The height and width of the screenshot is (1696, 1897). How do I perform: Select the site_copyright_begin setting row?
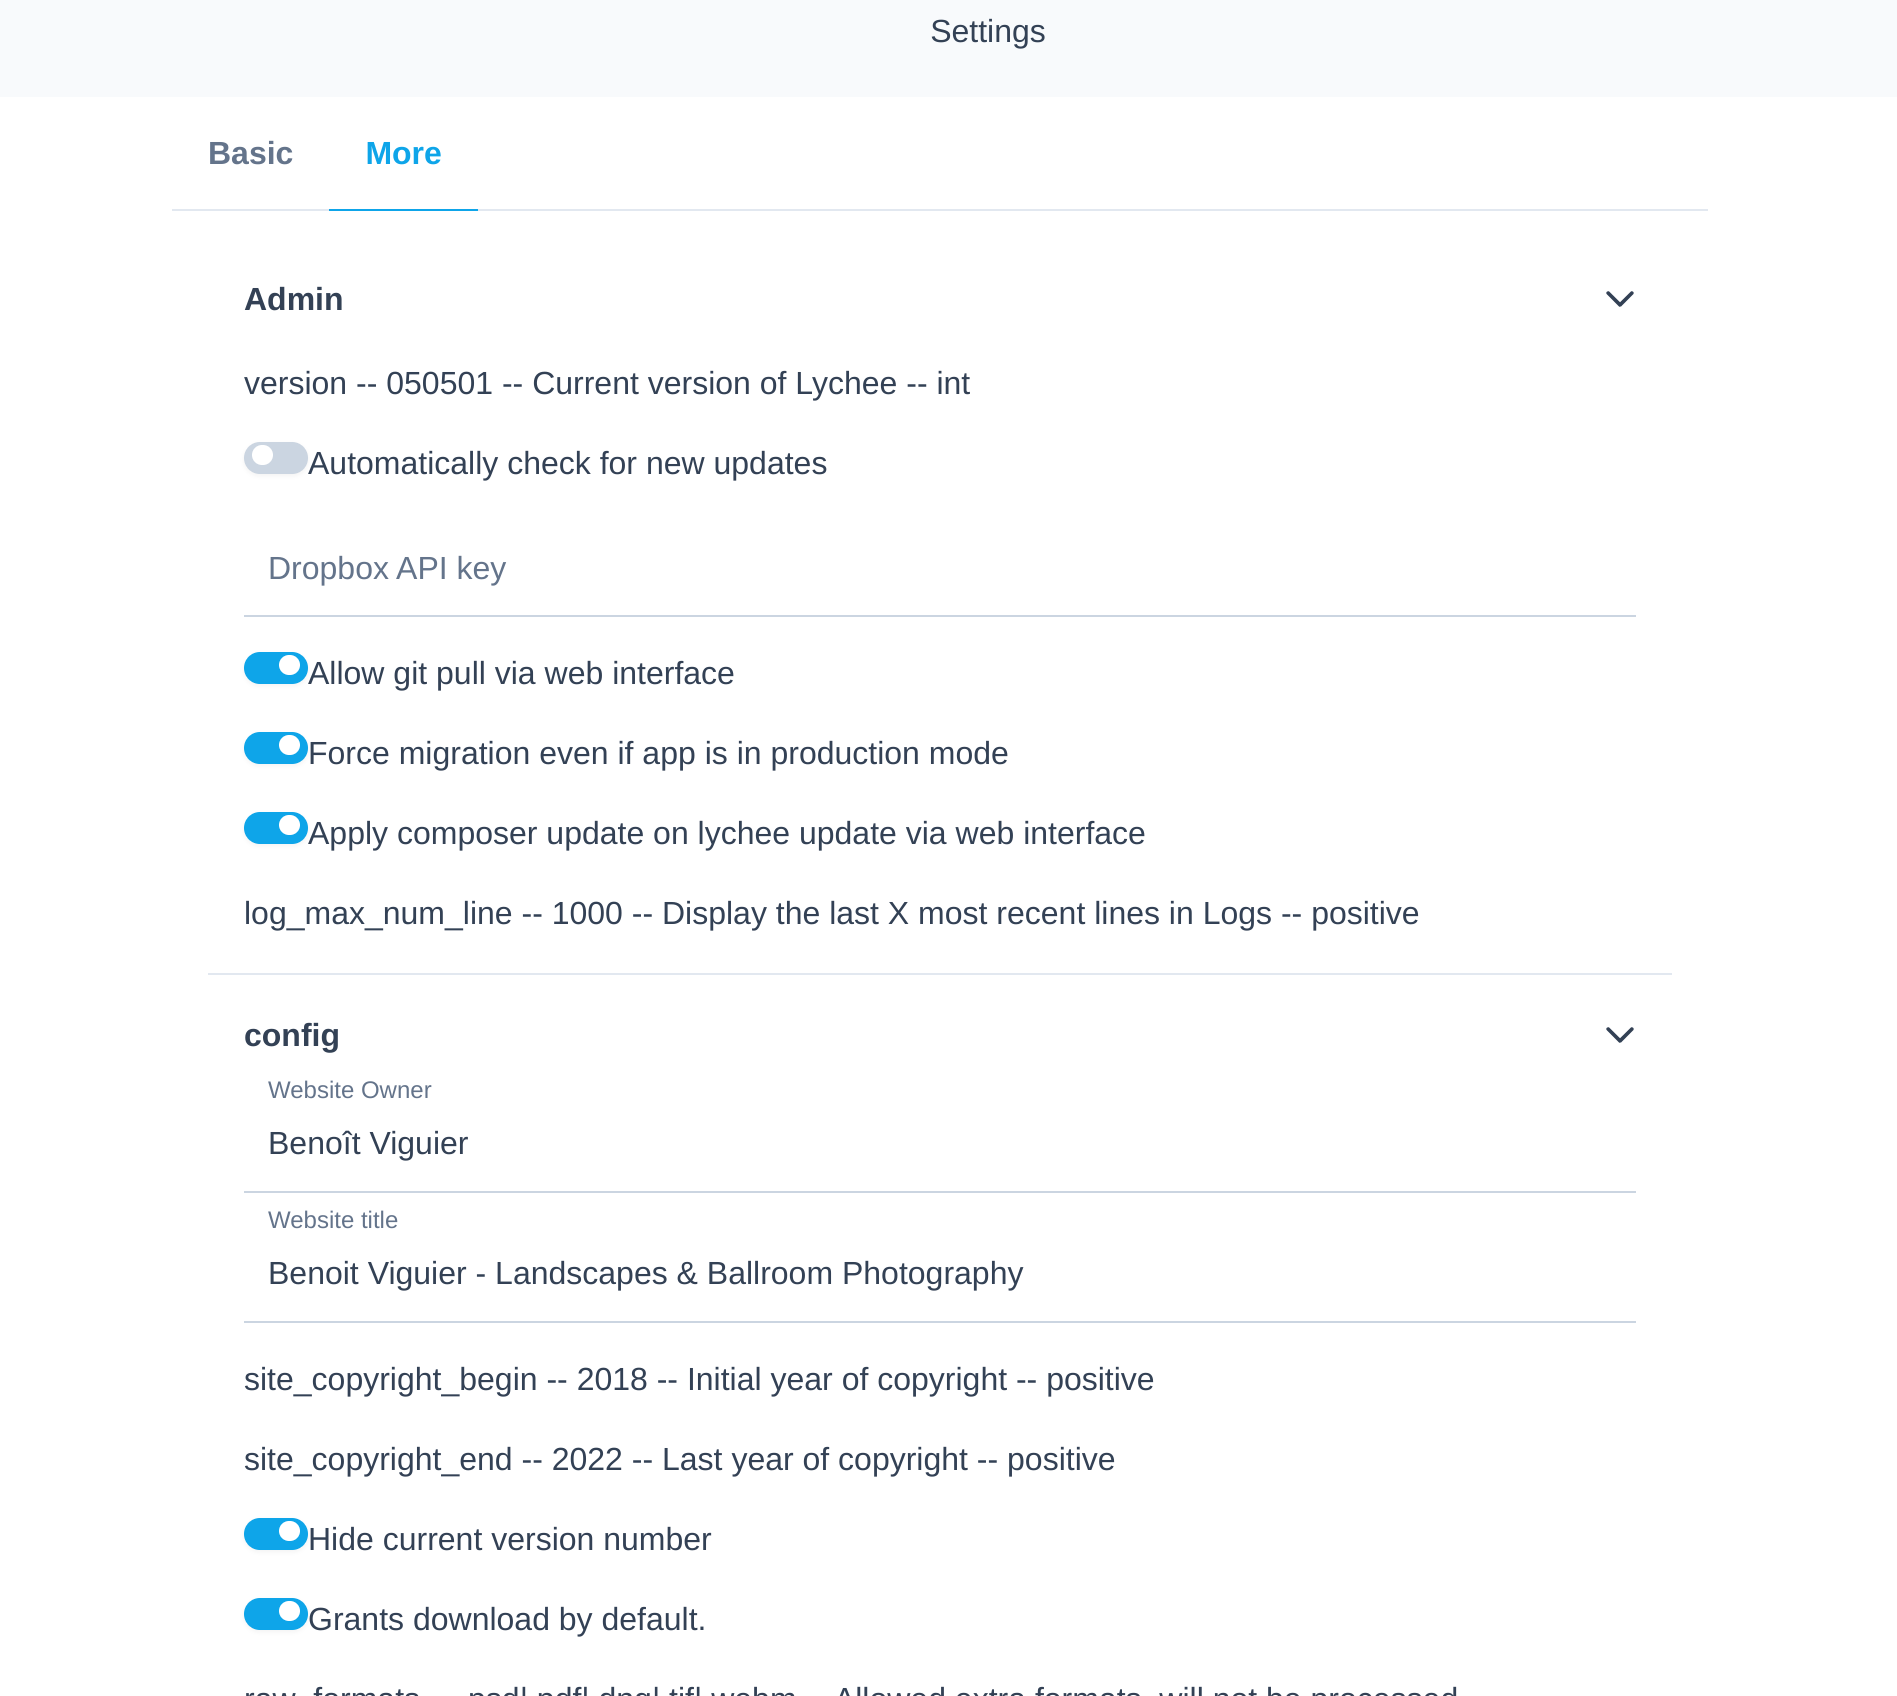(699, 1379)
